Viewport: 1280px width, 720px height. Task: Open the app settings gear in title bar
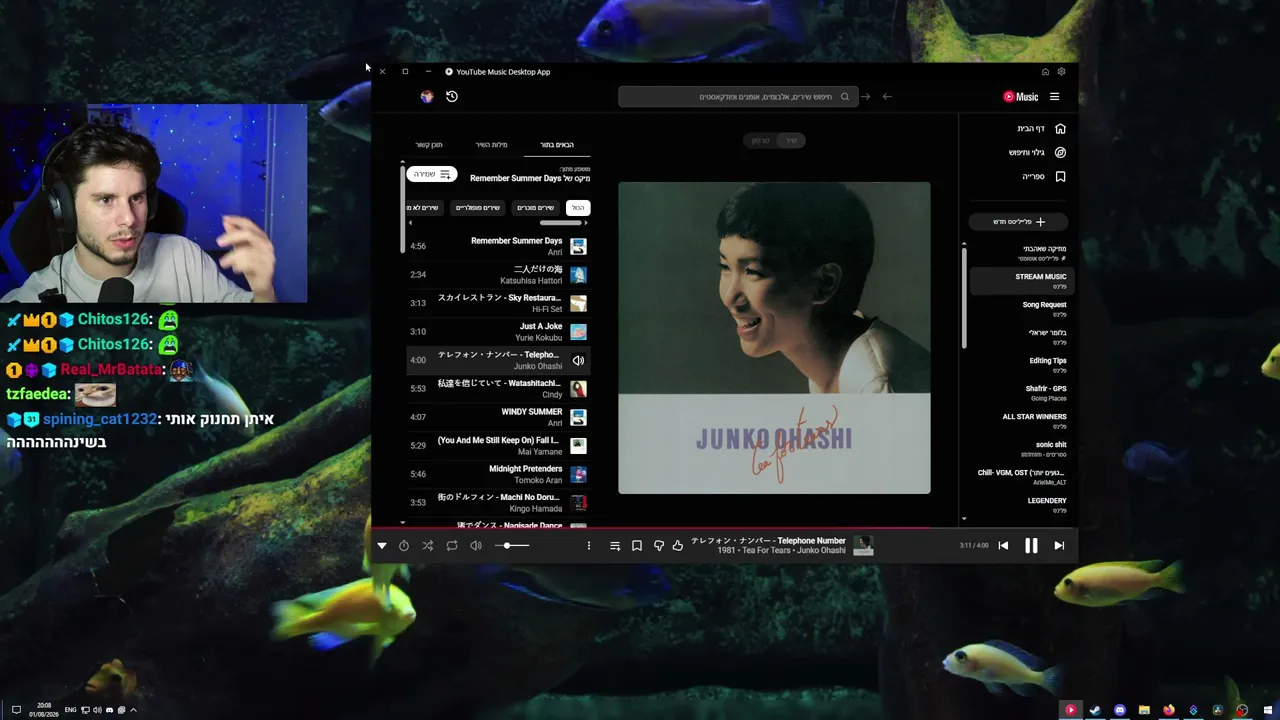coord(1061,72)
